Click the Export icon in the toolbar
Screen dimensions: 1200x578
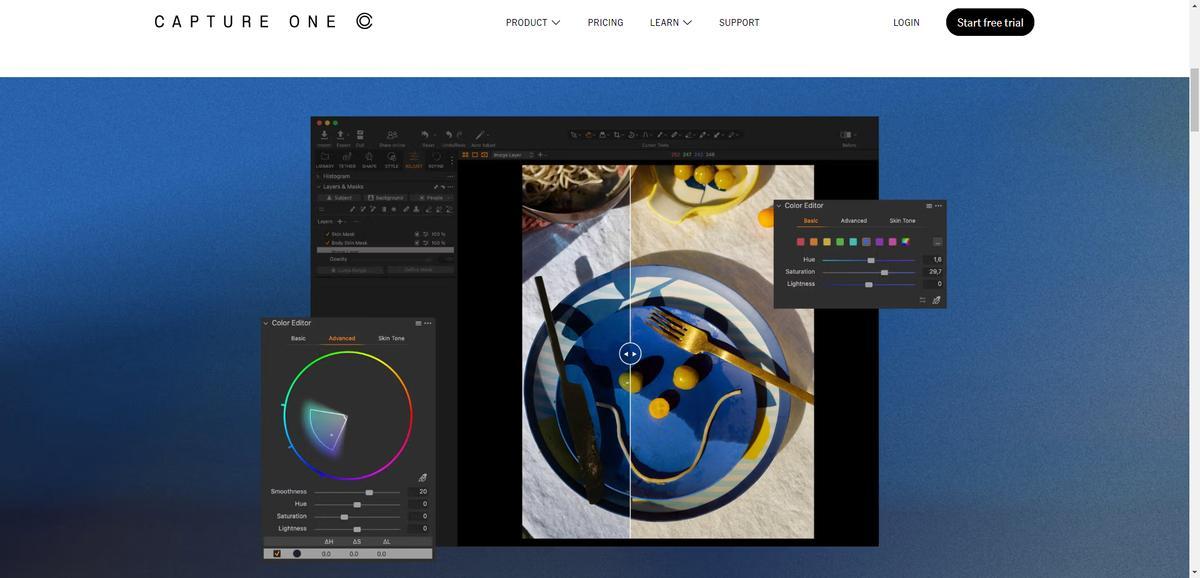coord(341,135)
